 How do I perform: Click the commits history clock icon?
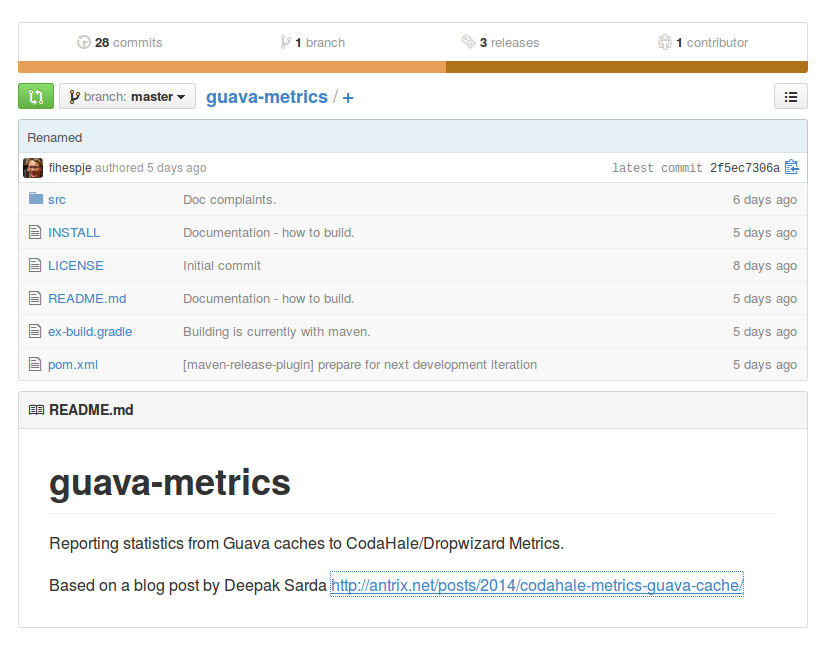pos(83,42)
